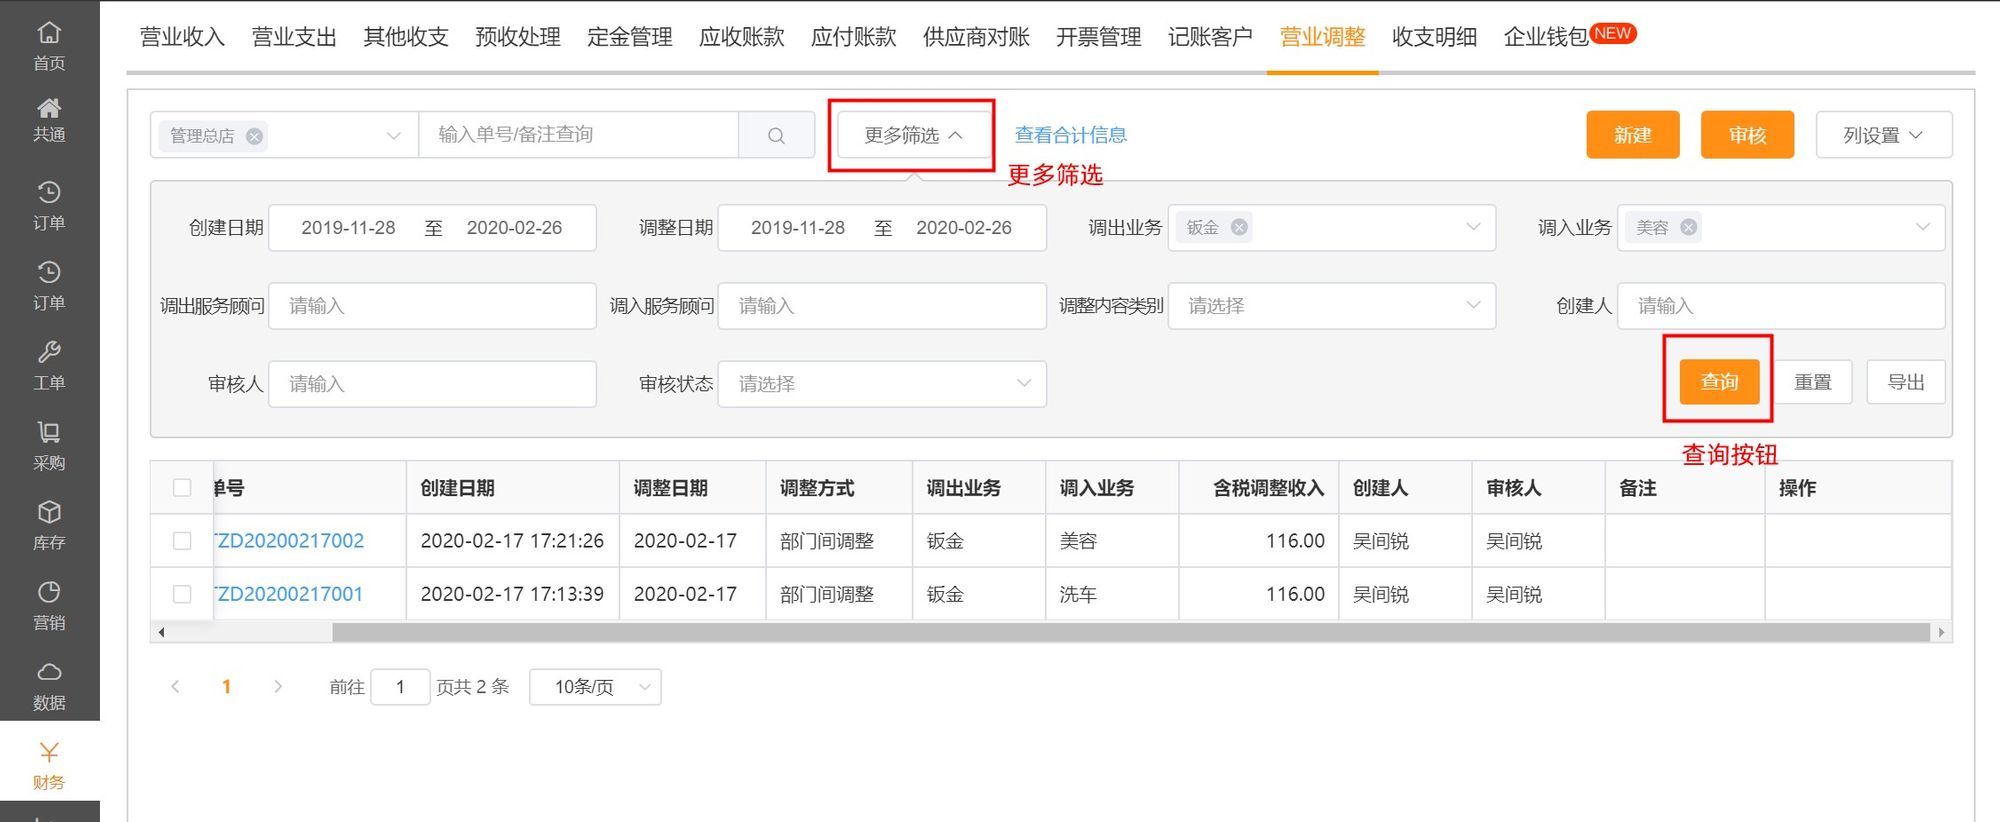This screenshot has width=2000, height=822.
Task: Check row TZD20200217001 checkbox
Action: pyautogui.click(x=182, y=593)
